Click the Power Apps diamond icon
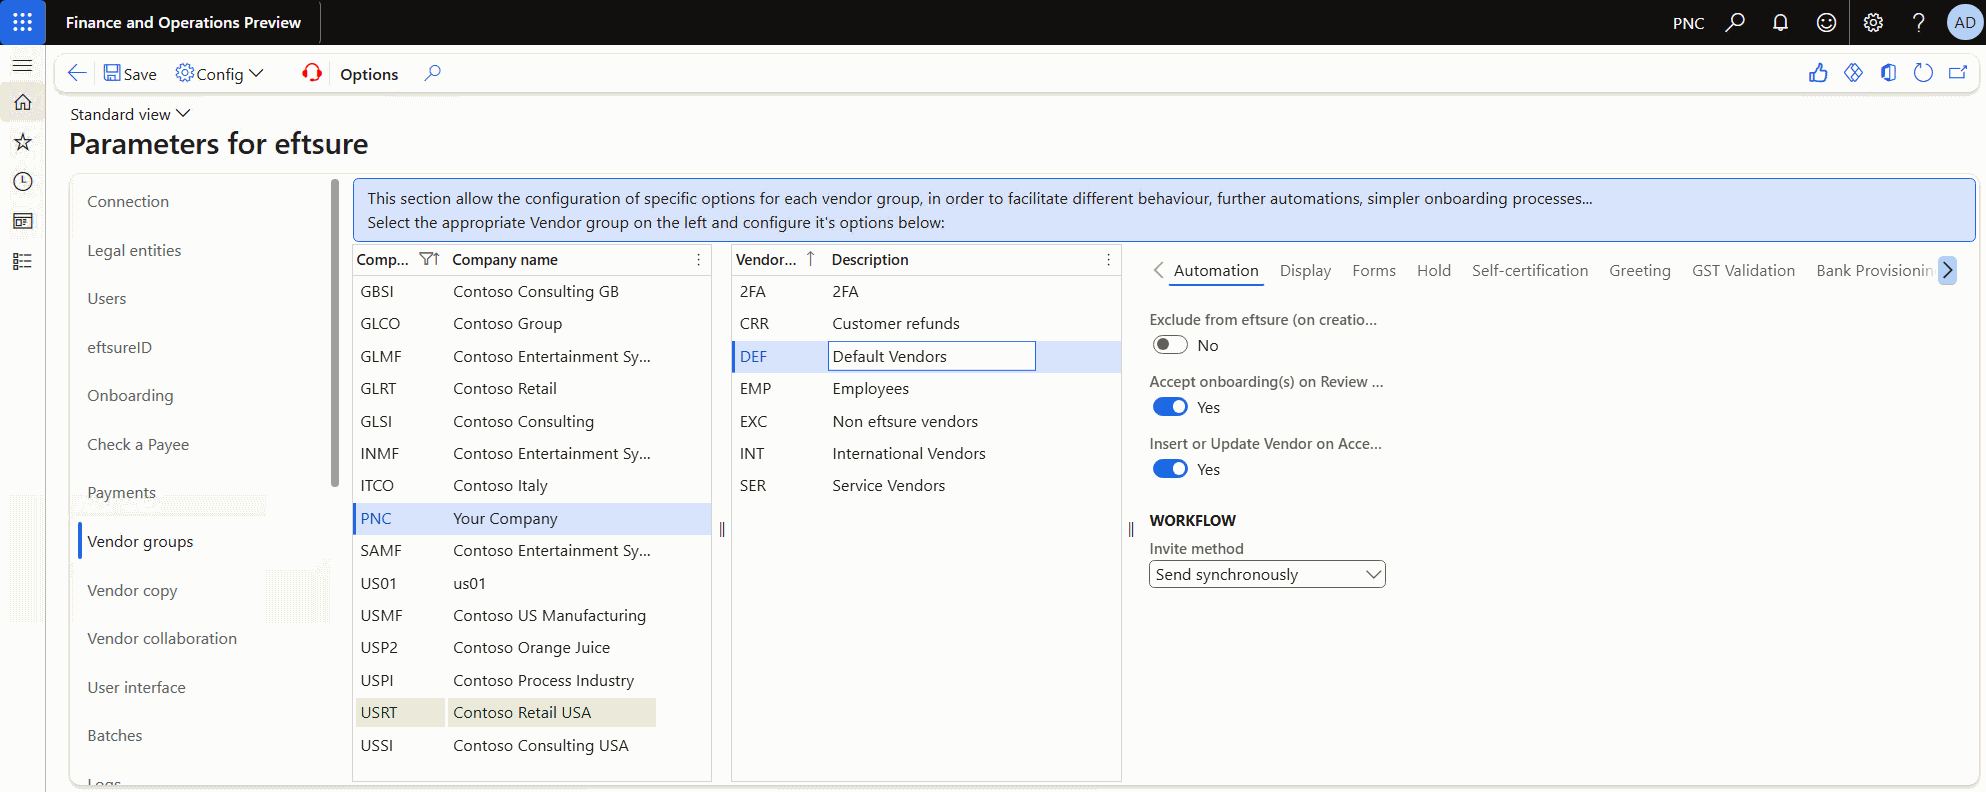 click(x=1853, y=73)
